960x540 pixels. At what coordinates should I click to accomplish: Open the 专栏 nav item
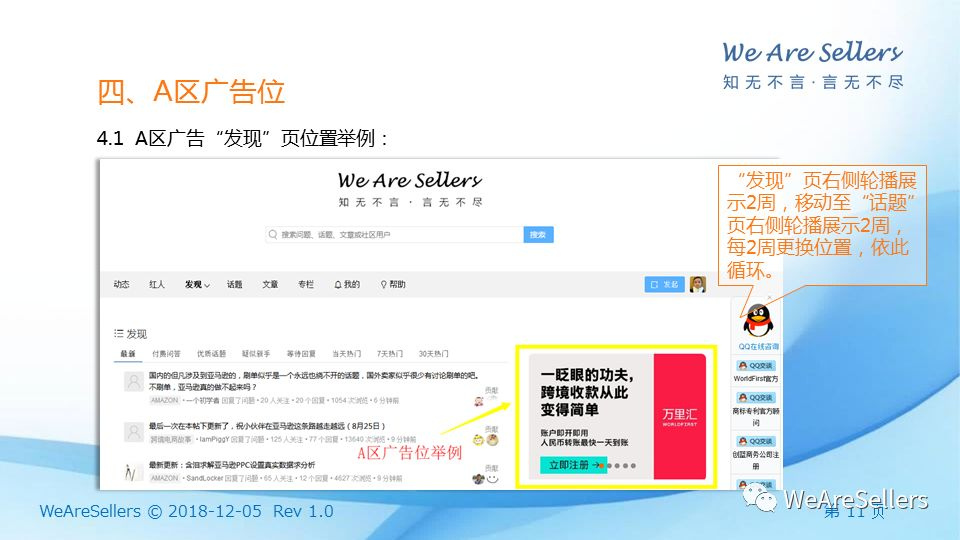point(306,285)
